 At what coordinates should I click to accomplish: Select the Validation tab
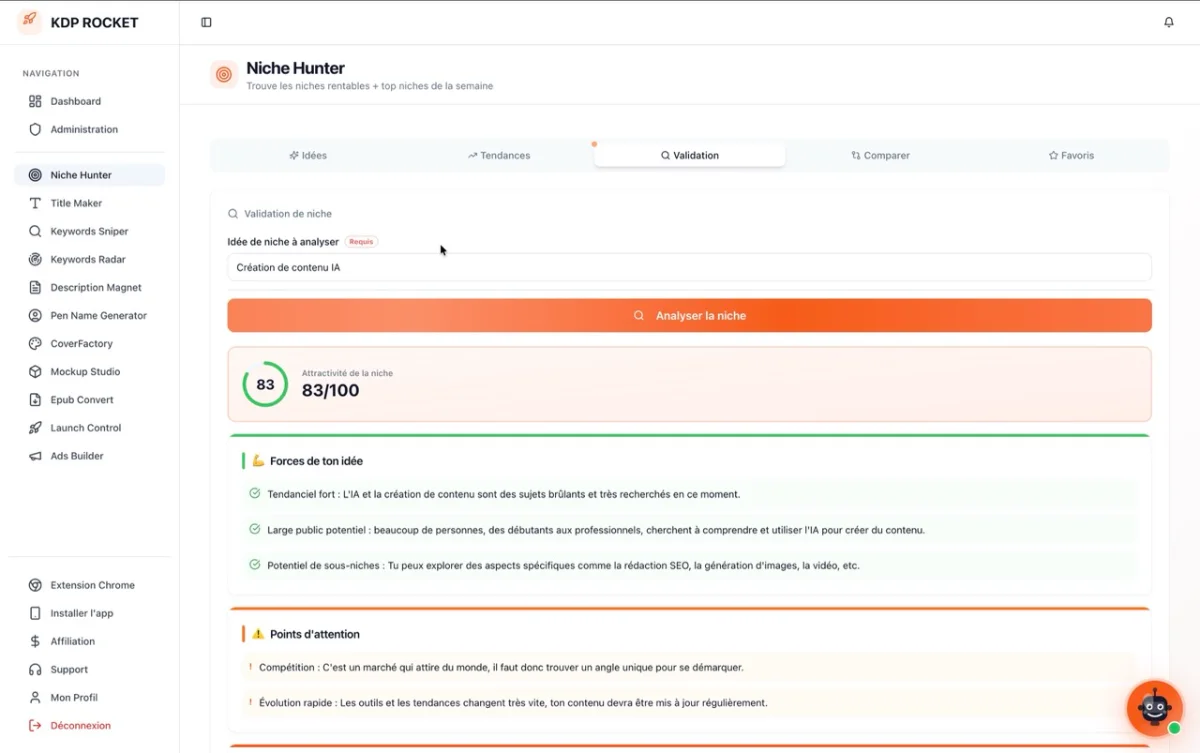coord(690,155)
